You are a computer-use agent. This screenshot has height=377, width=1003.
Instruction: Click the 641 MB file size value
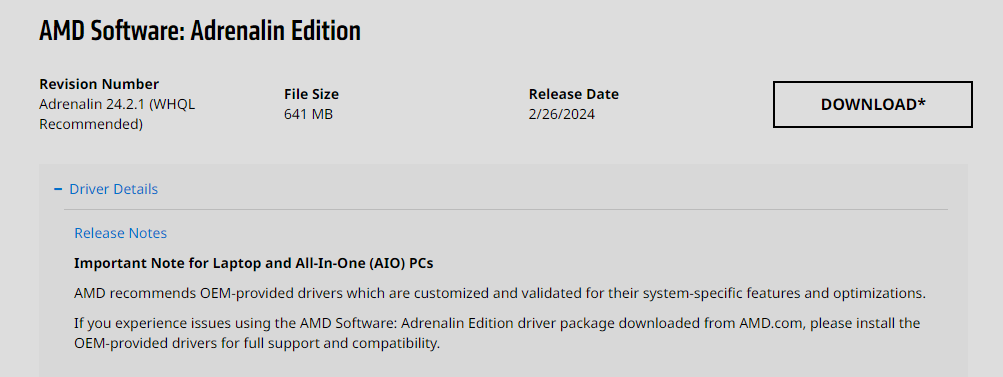pyautogui.click(x=308, y=115)
